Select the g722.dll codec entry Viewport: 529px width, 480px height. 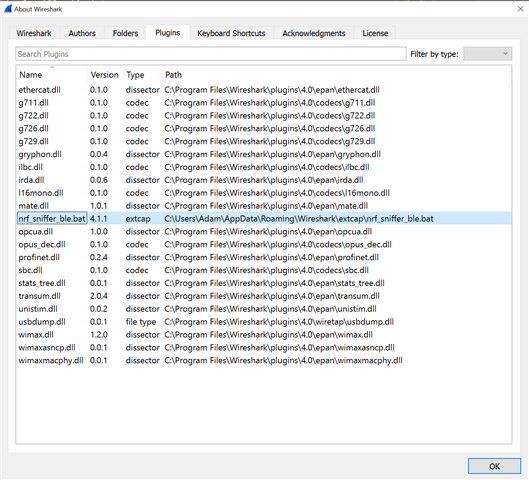pos(264,116)
